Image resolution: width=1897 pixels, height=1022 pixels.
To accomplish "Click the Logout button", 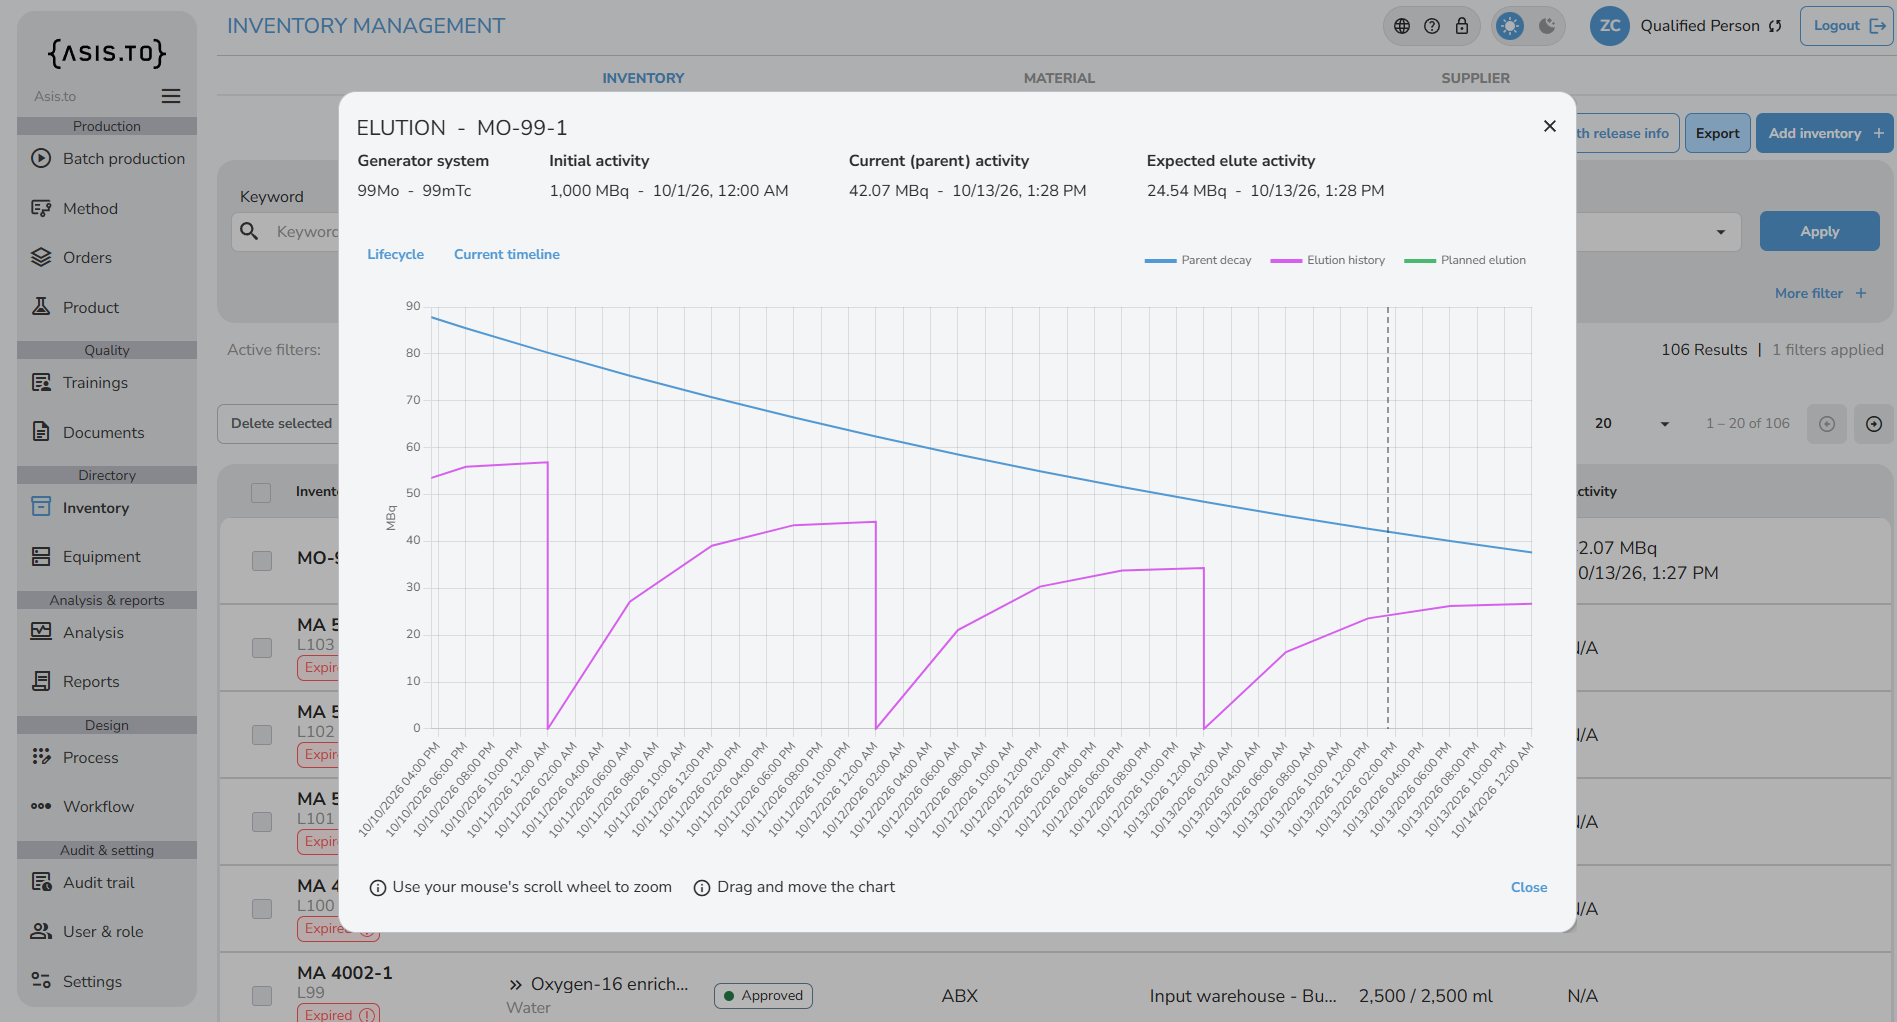I will pyautogui.click(x=1847, y=26).
